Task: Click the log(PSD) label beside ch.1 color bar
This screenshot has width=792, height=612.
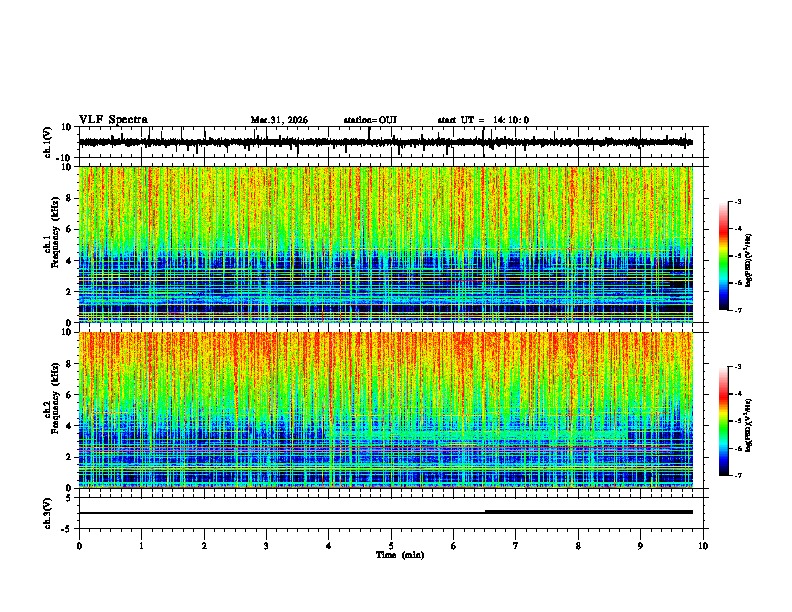Action: [x=750, y=260]
